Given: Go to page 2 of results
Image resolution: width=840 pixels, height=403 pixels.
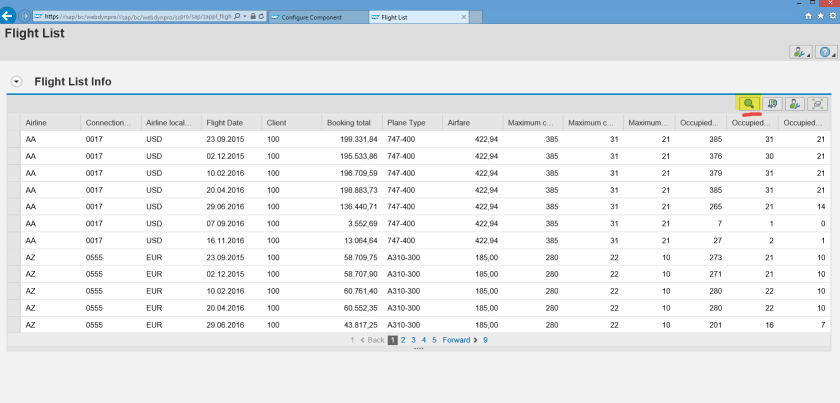Looking at the screenshot, I should [x=403, y=340].
